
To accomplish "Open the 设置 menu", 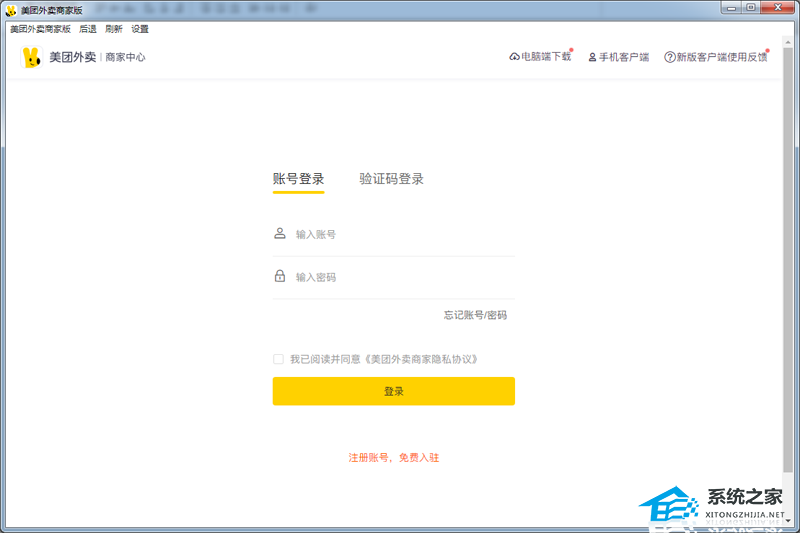I will [x=140, y=29].
